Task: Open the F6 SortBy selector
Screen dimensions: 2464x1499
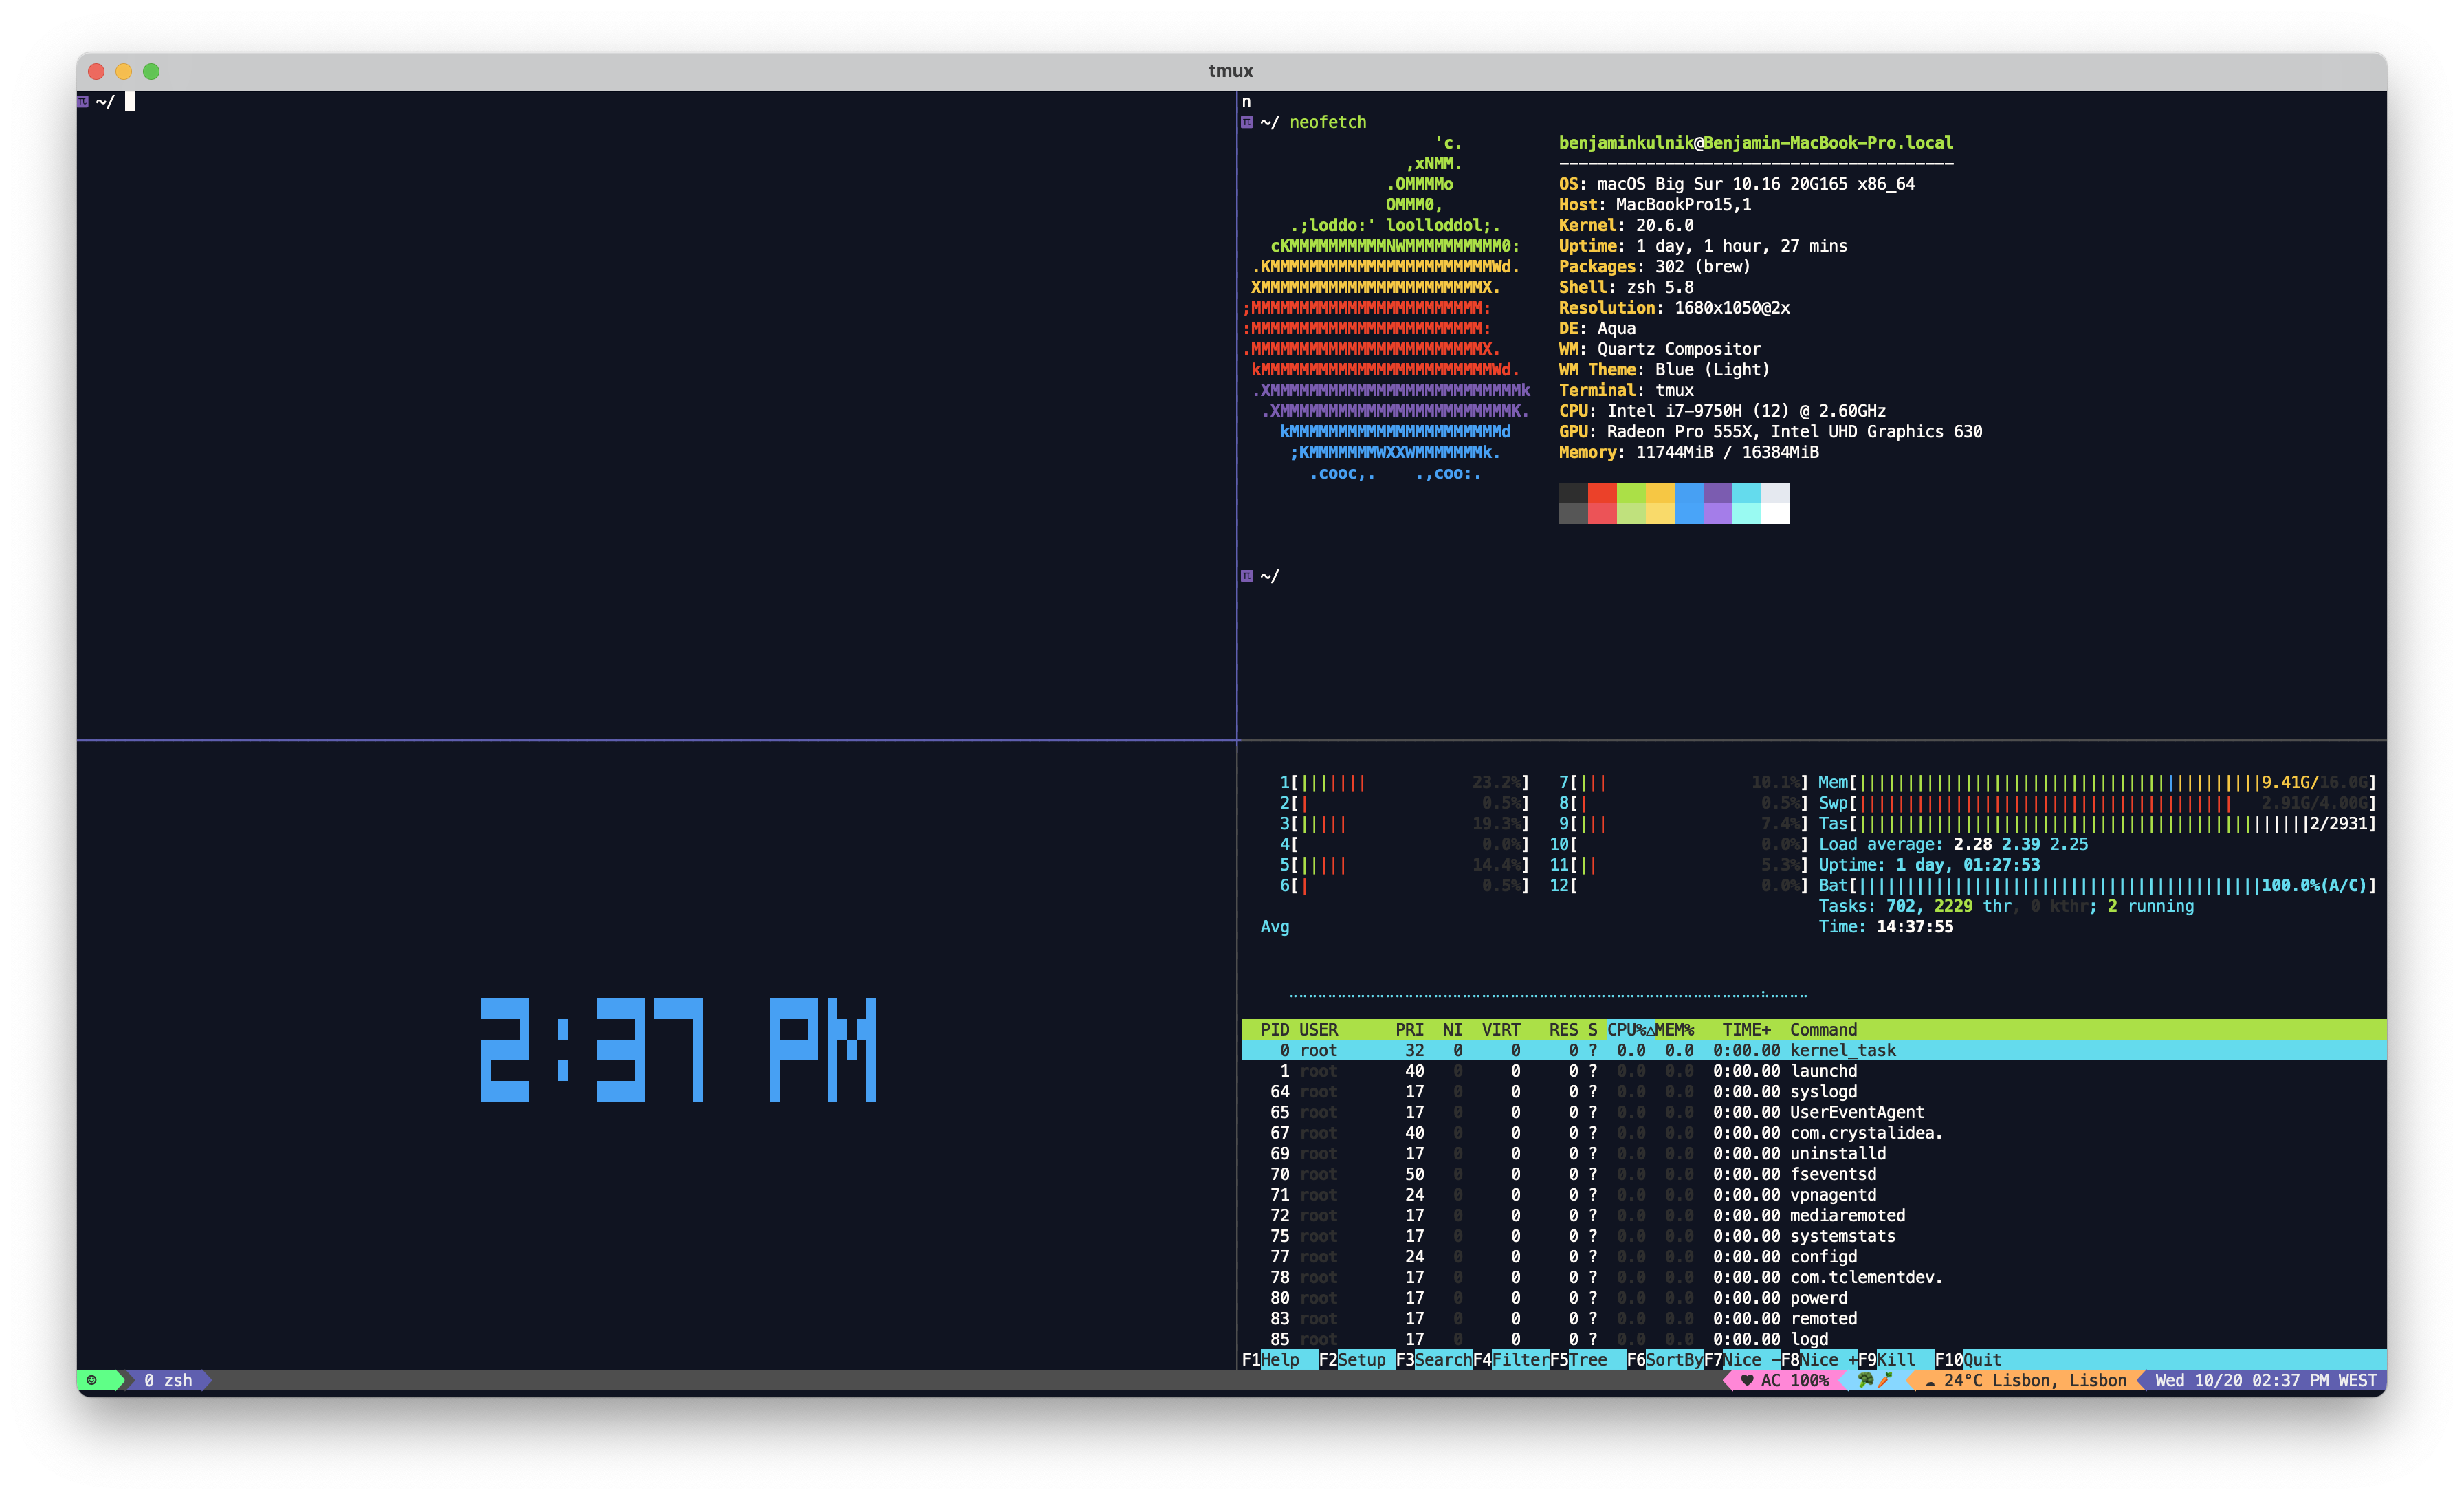Action: (x=1673, y=1359)
